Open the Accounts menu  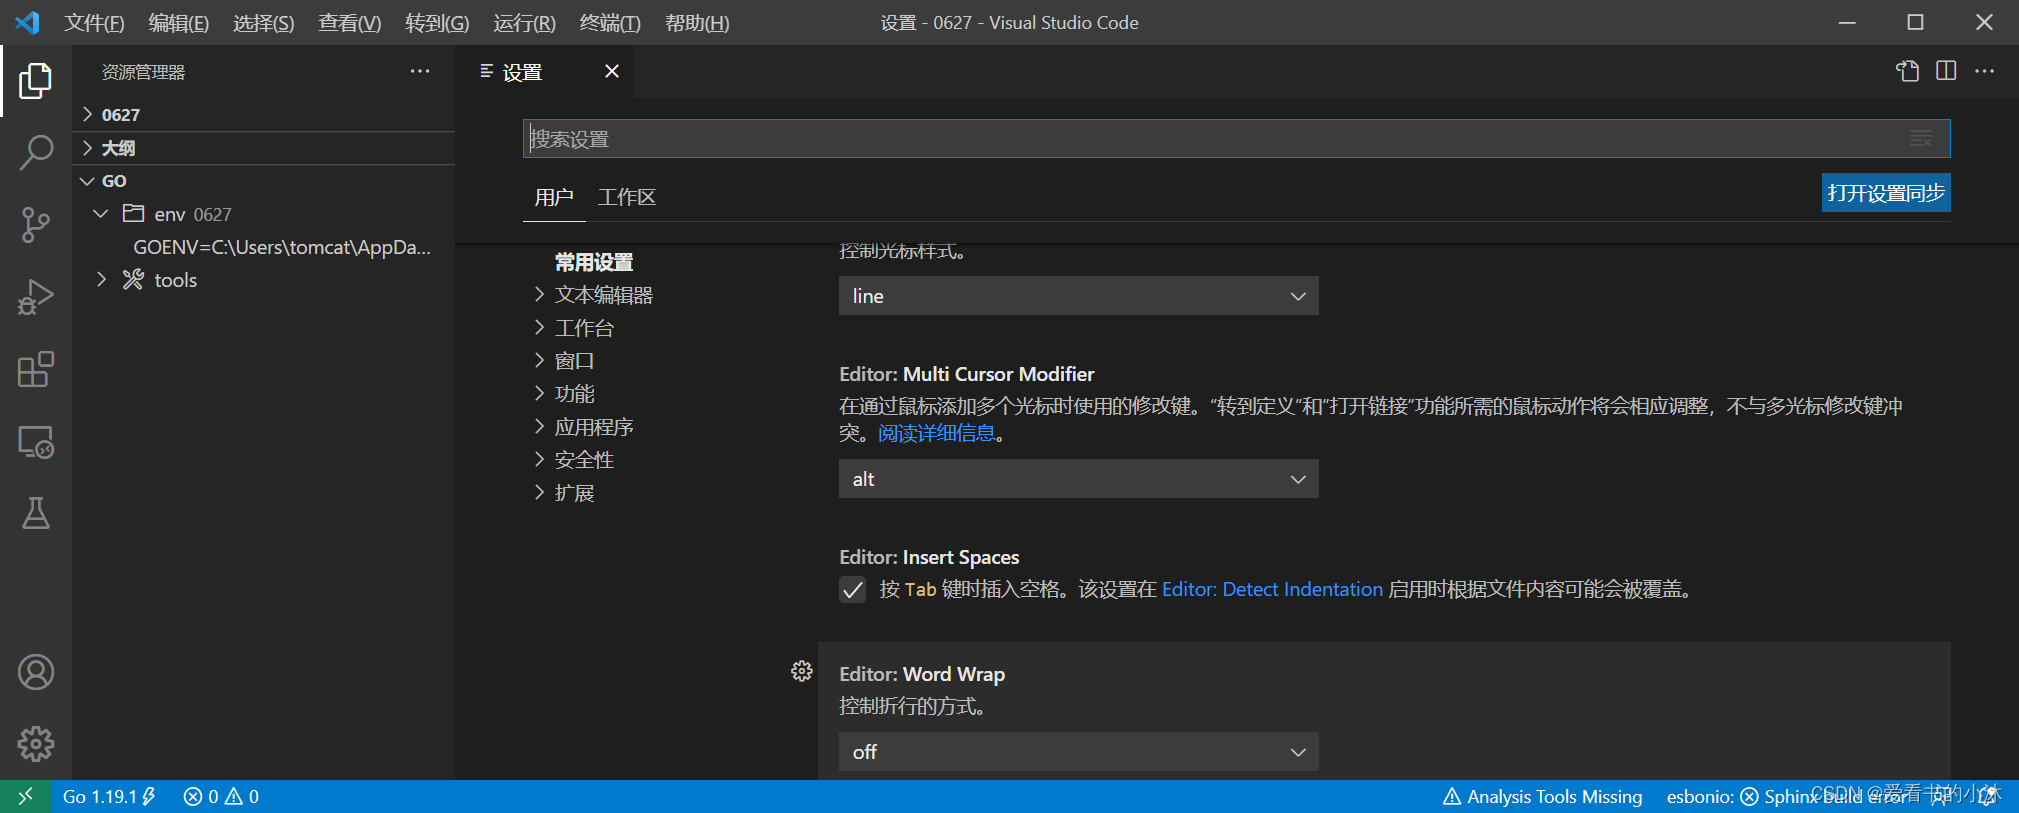pyautogui.click(x=36, y=672)
